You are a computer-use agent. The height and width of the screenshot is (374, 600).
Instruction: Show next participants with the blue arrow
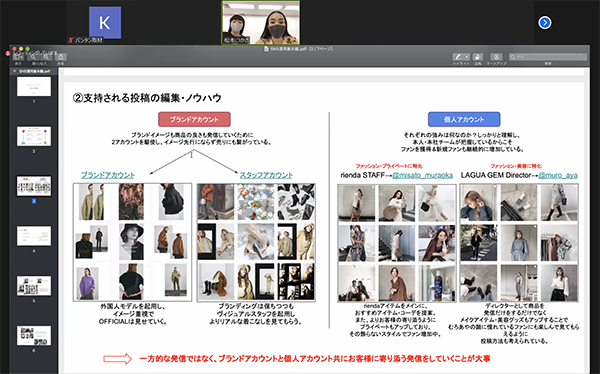coord(545,23)
